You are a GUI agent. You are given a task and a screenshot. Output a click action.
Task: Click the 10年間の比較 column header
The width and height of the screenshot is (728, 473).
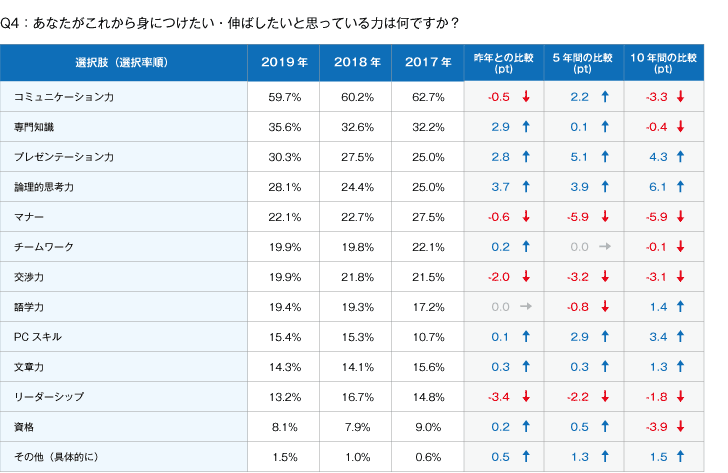(664, 62)
